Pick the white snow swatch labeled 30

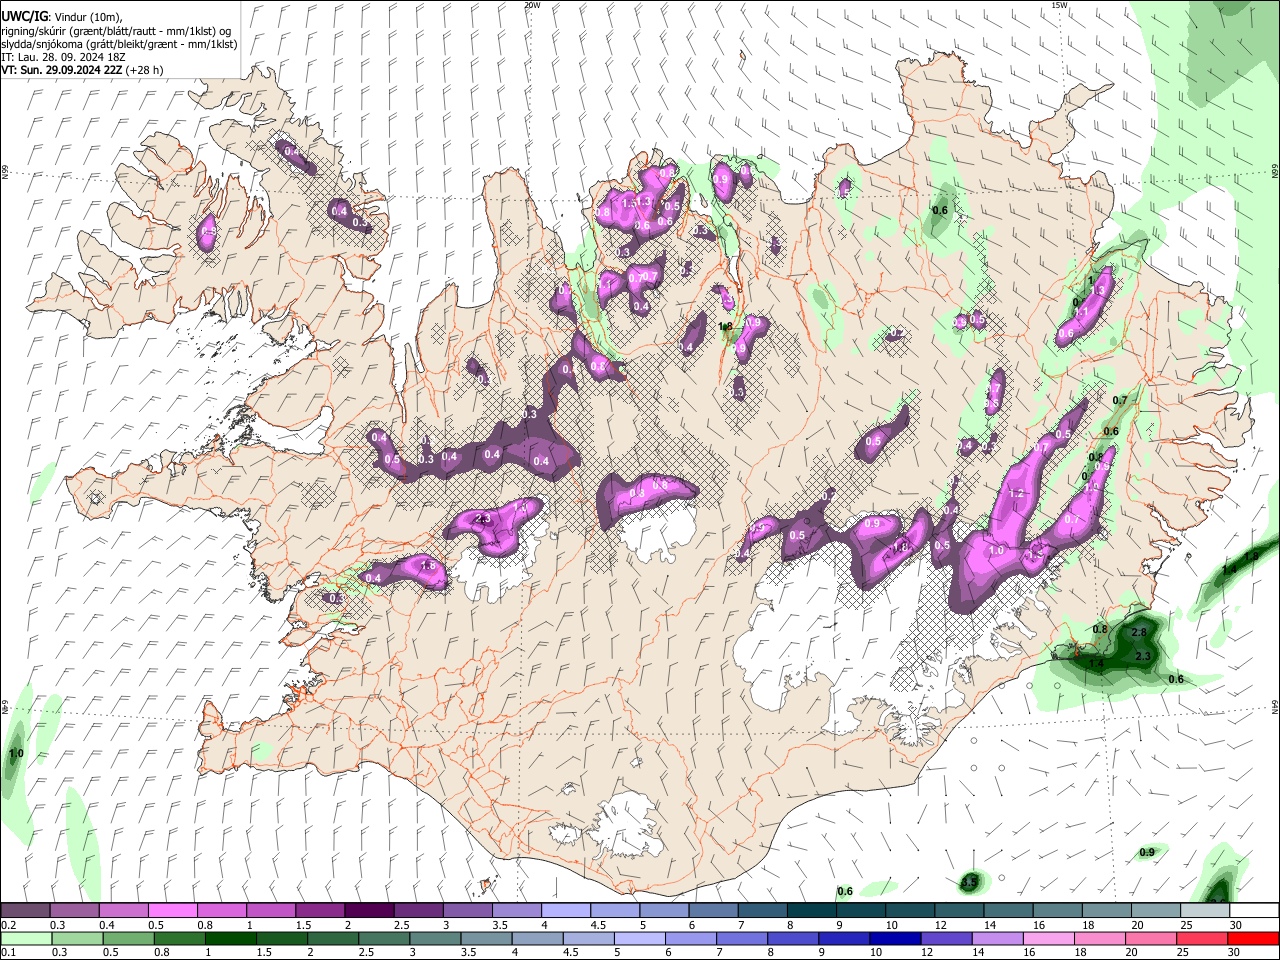pos(1254,911)
